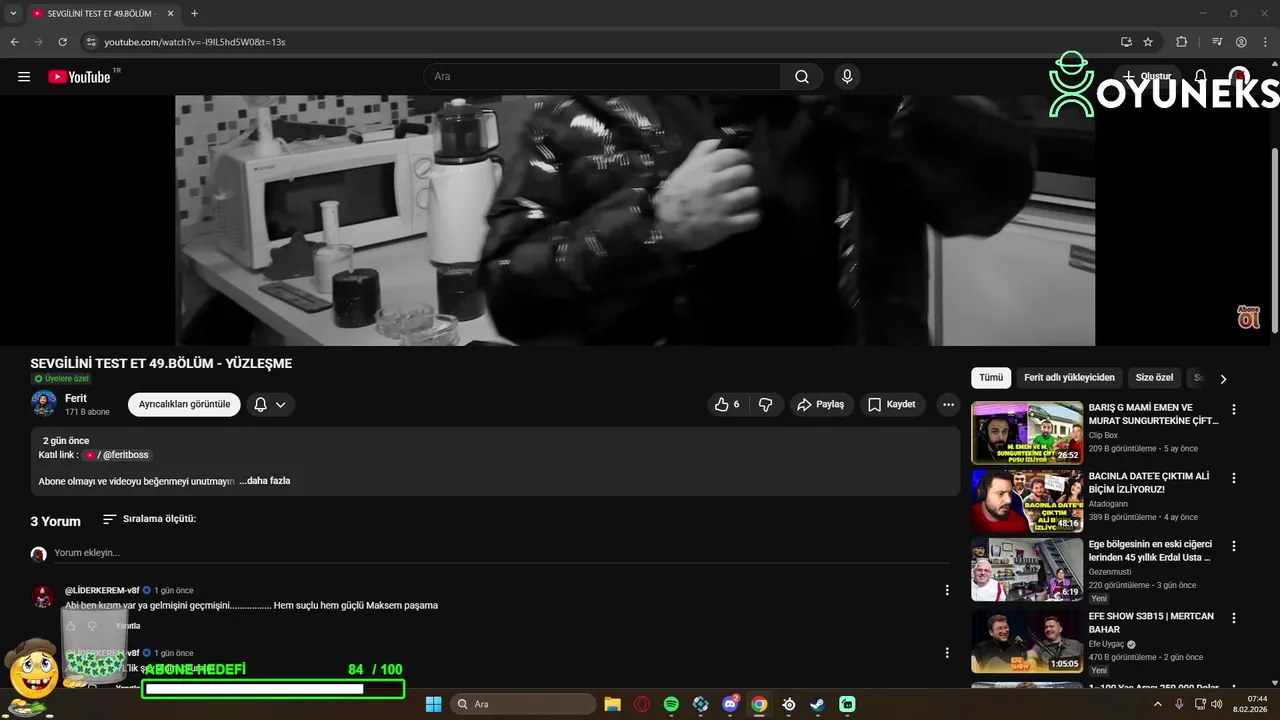Viewport: 1280px width, 720px height.
Task: Go back with the browser back arrow
Action: click(14, 42)
